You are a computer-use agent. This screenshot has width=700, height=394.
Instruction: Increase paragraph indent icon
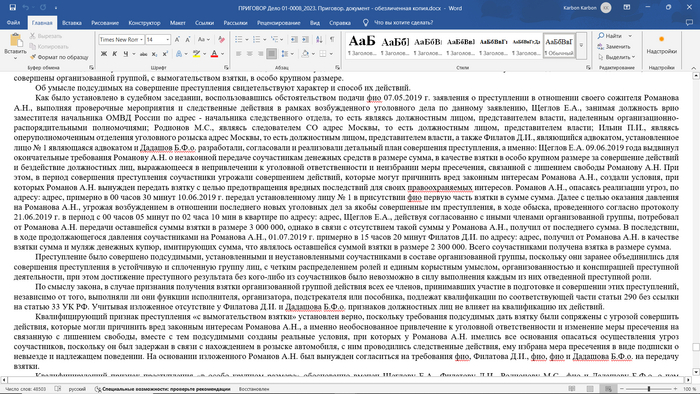305,39
